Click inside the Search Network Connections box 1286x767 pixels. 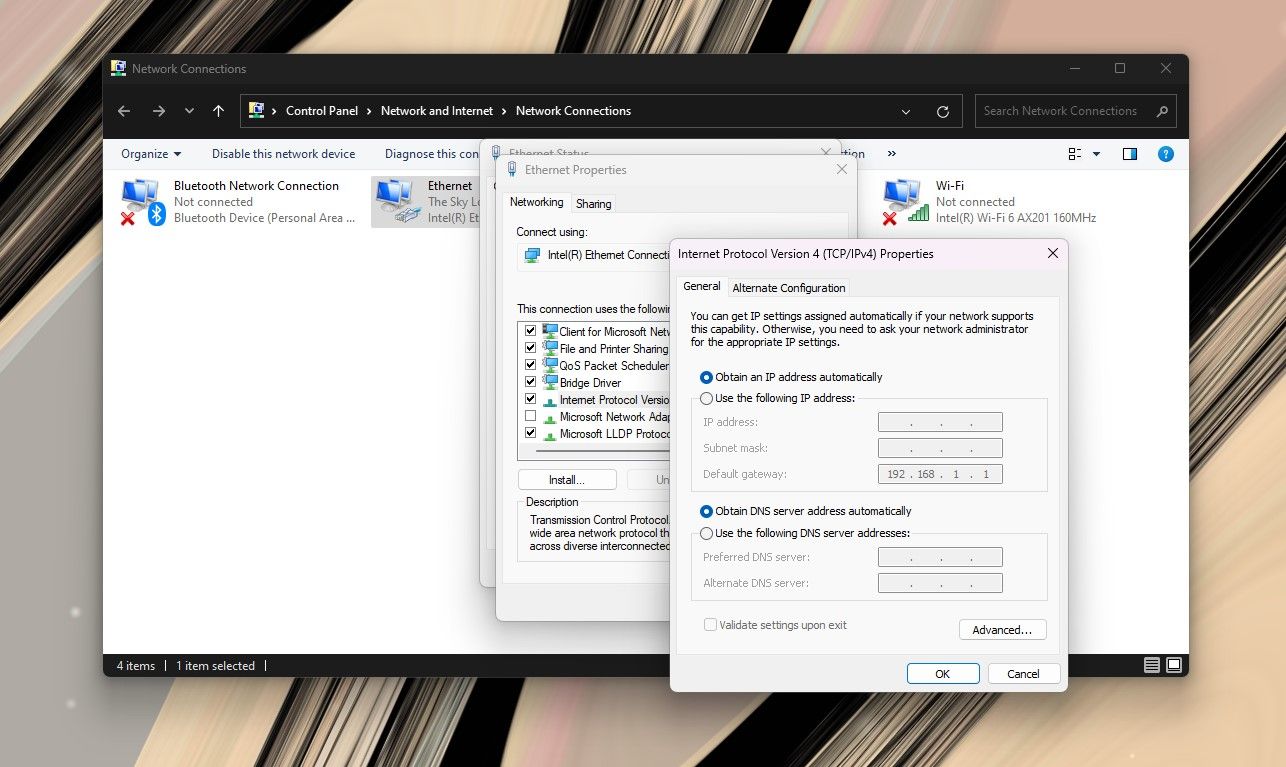pyautogui.click(x=1060, y=111)
